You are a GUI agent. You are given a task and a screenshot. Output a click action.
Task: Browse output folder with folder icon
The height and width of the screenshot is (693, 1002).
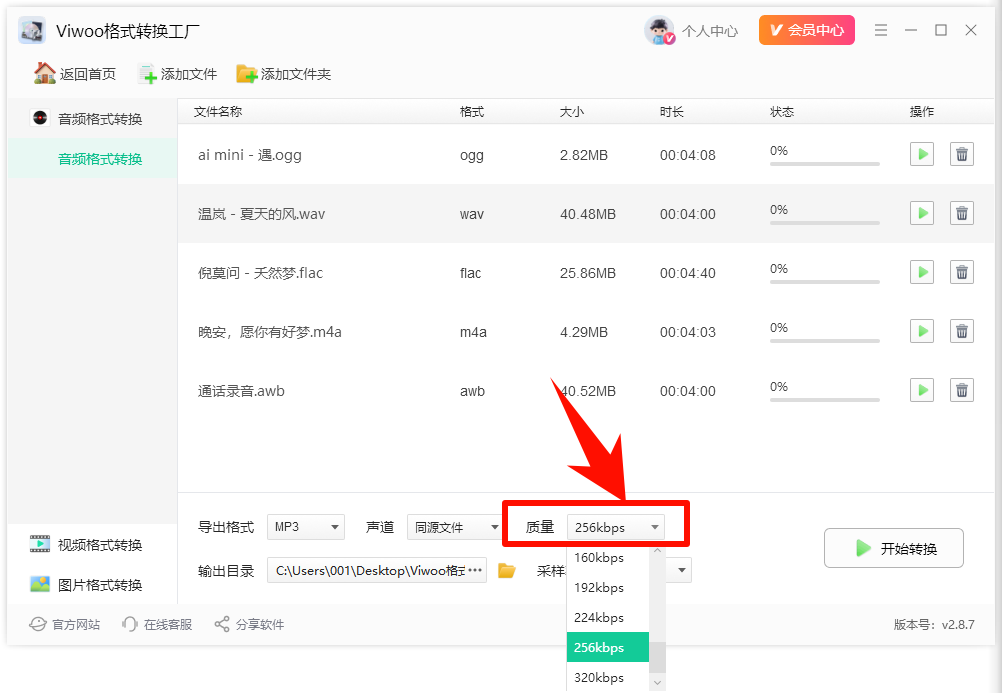pos(507,570)
